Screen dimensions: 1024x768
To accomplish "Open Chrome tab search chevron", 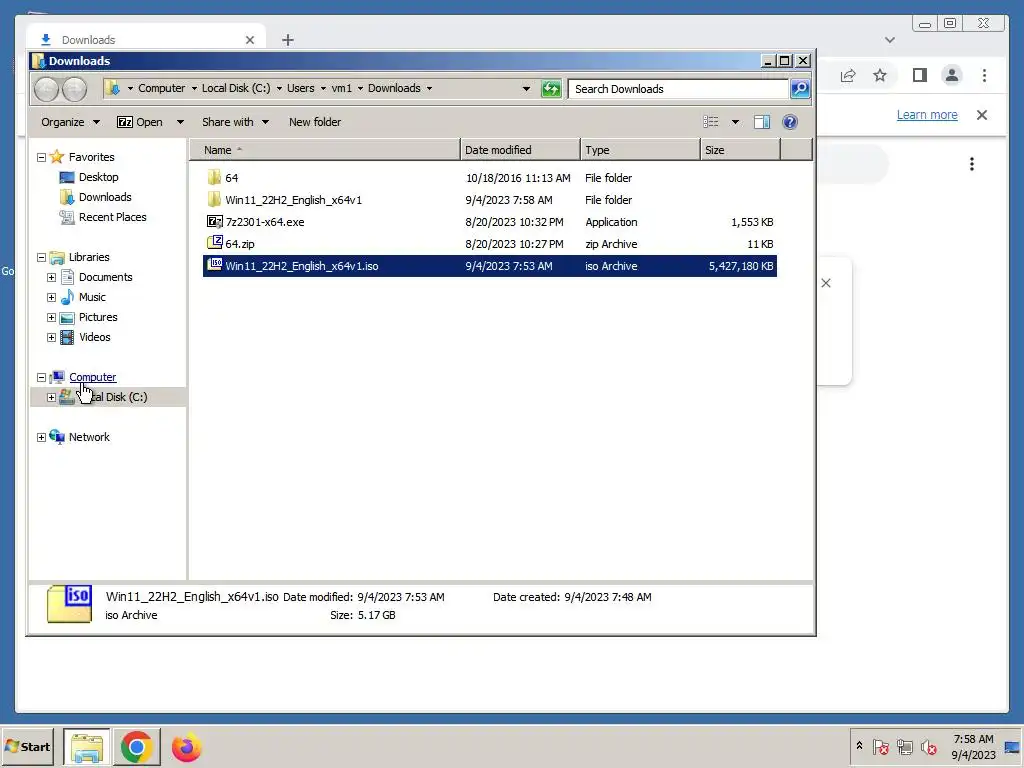I will [889, 40].
